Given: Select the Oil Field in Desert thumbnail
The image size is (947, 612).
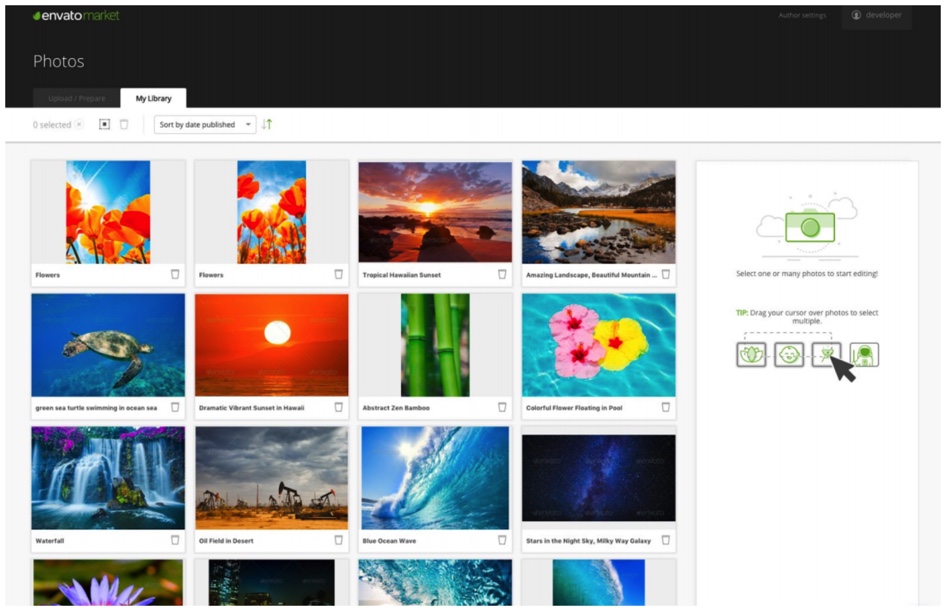Looking at the screenshot, I should point(272,478).
